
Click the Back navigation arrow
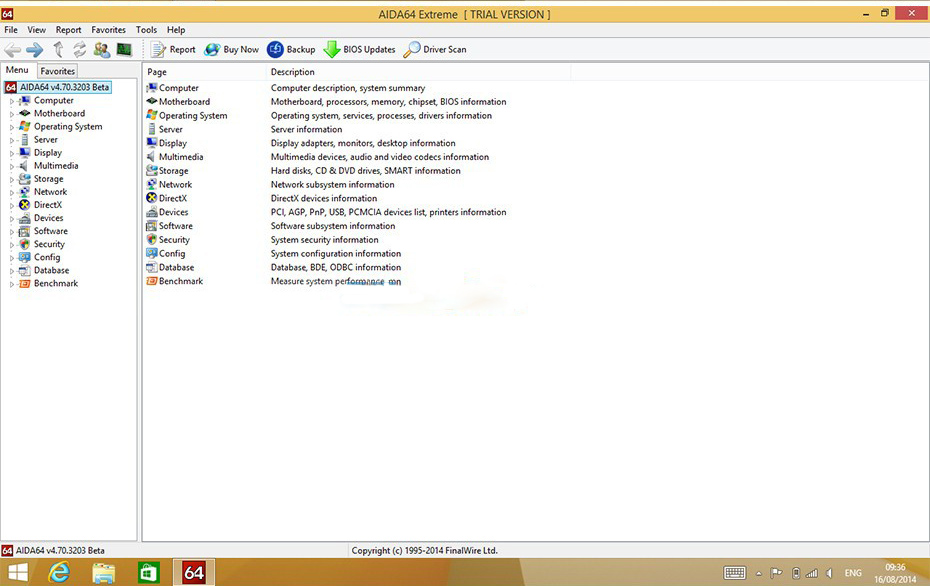(12, 50)
